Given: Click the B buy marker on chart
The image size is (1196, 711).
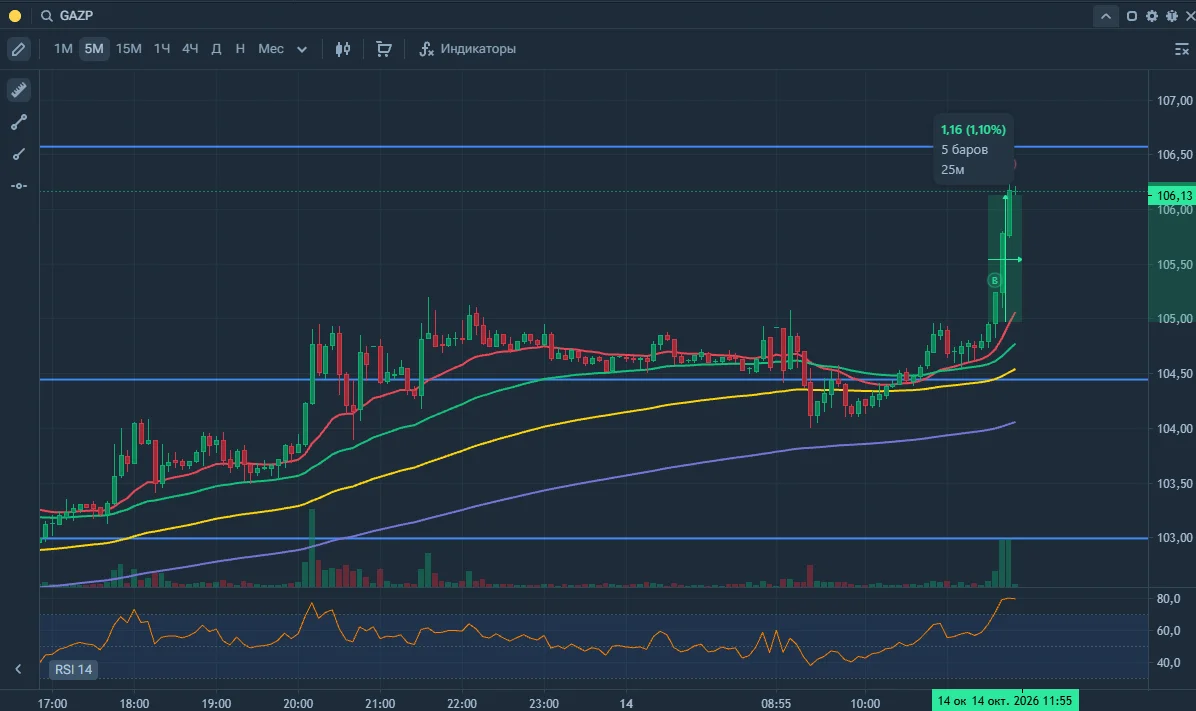Looking at the screenshot, I should pos(995,281).
